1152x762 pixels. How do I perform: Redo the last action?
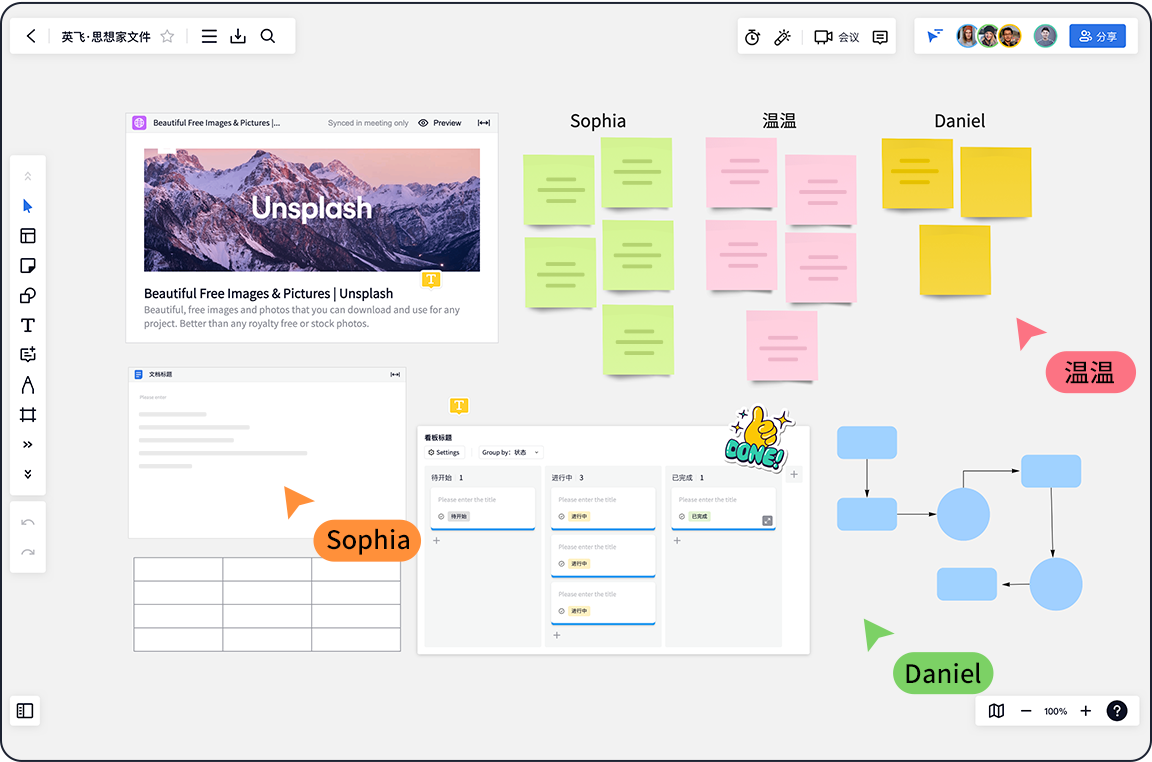[28, 552]
